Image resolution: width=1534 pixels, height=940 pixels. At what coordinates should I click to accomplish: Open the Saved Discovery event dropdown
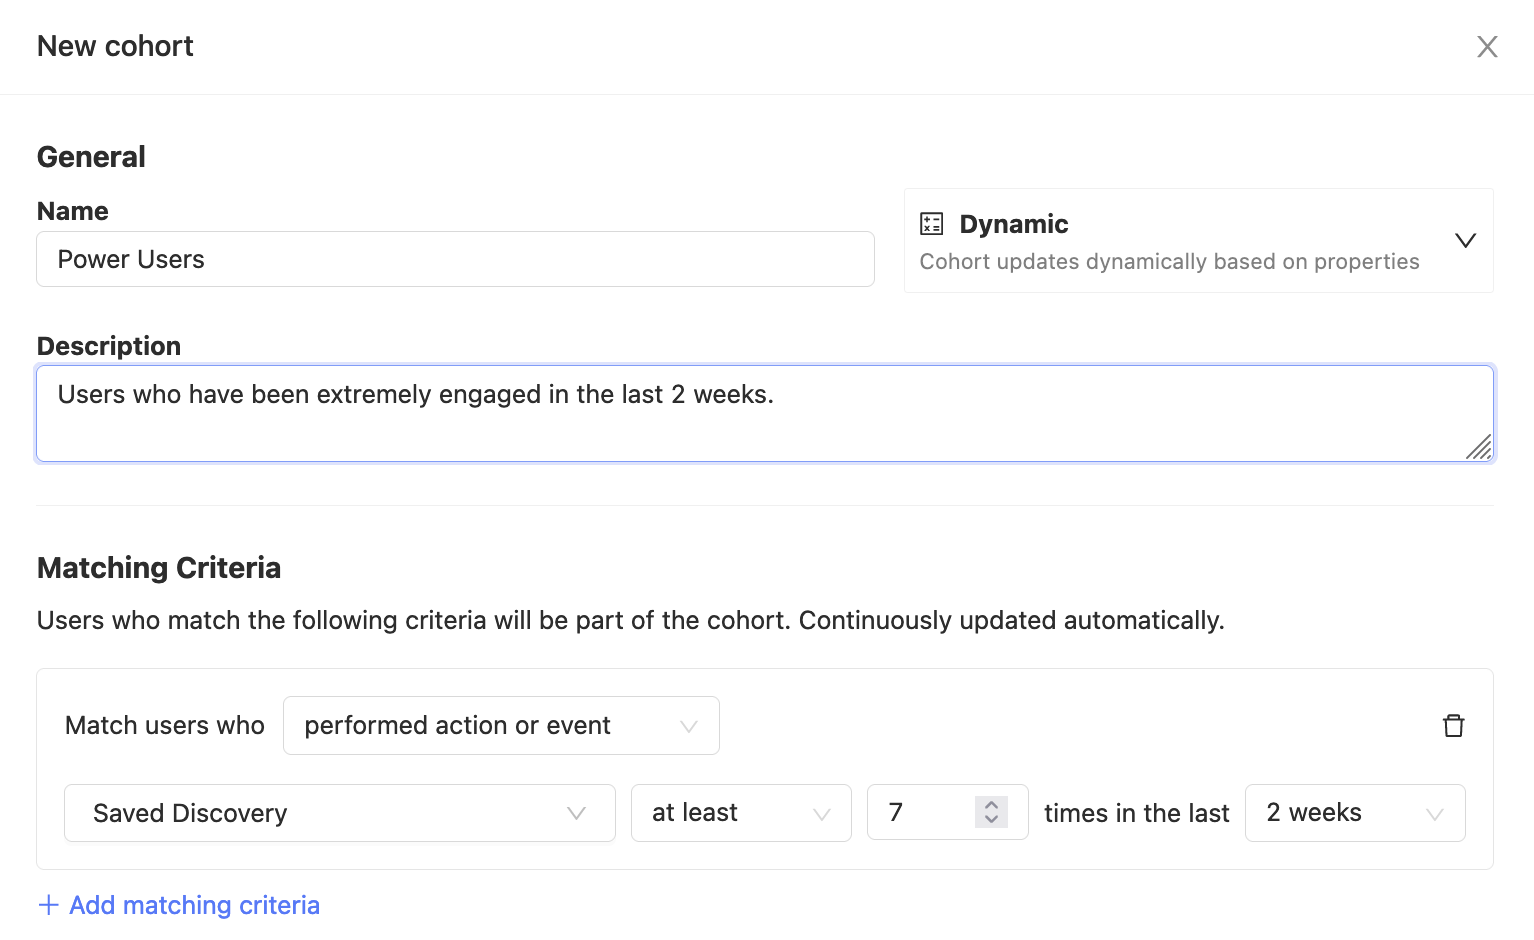[x=340, y=813]
